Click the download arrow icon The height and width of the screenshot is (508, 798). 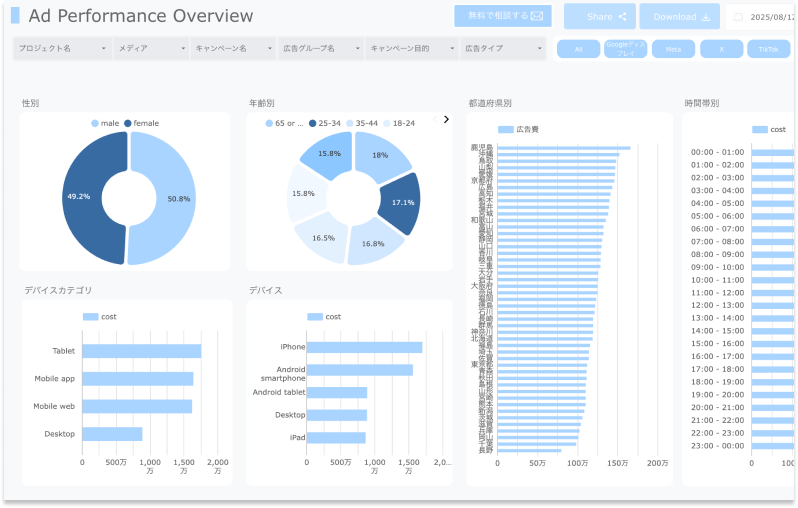coord(706,17)
